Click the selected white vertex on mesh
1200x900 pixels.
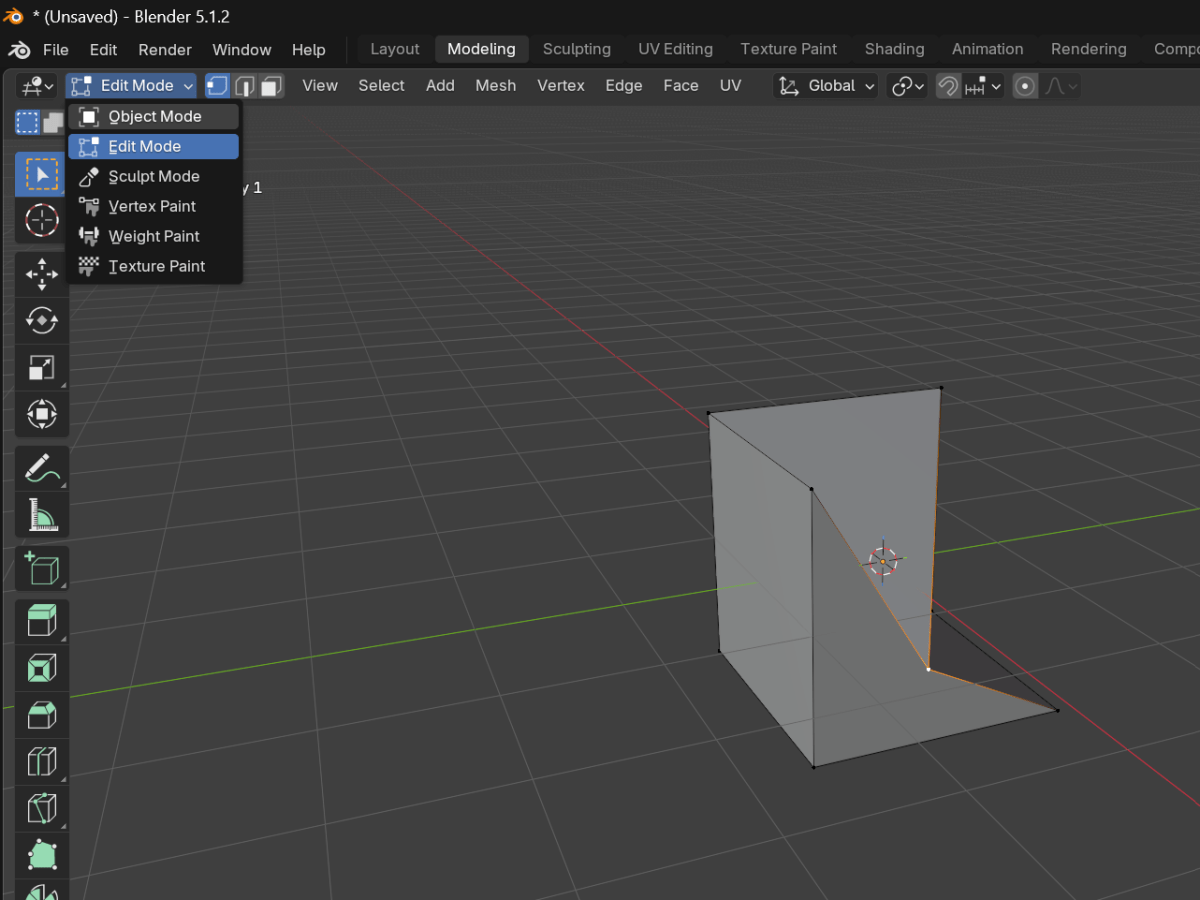point(928,669)
